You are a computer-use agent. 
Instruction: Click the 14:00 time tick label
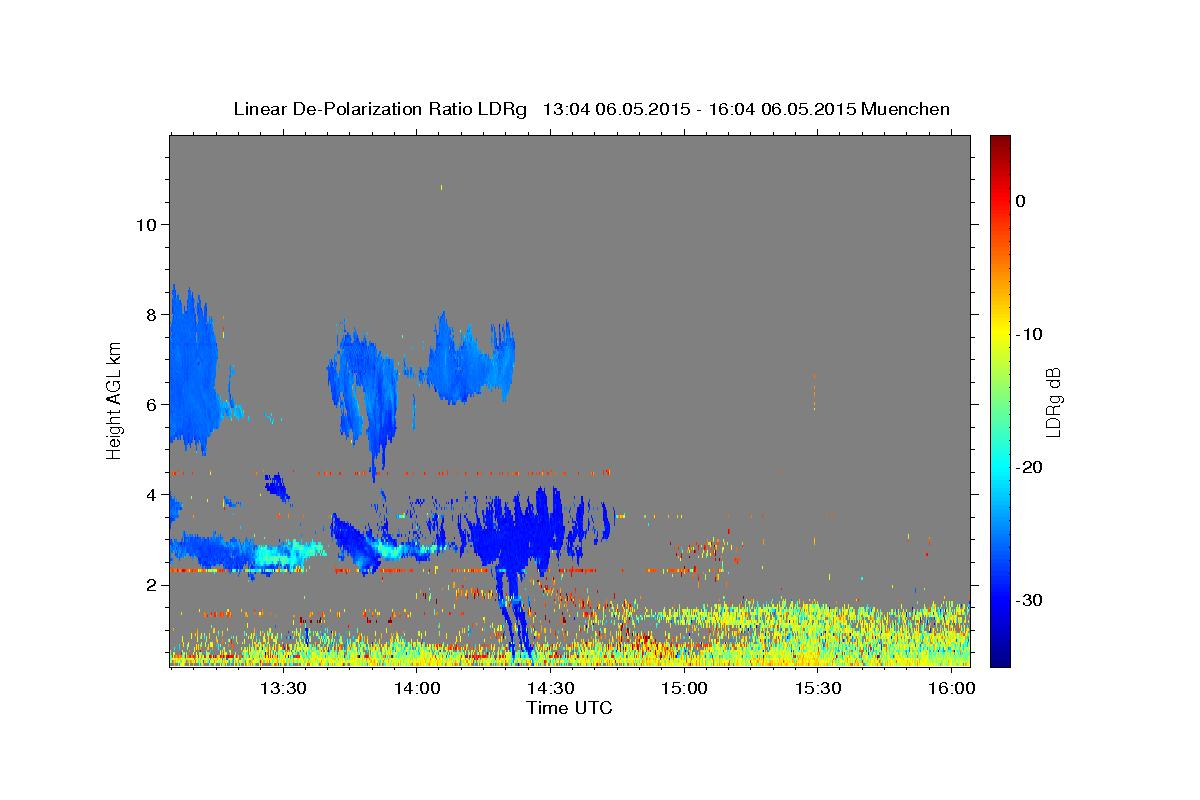tap(417, 689)
